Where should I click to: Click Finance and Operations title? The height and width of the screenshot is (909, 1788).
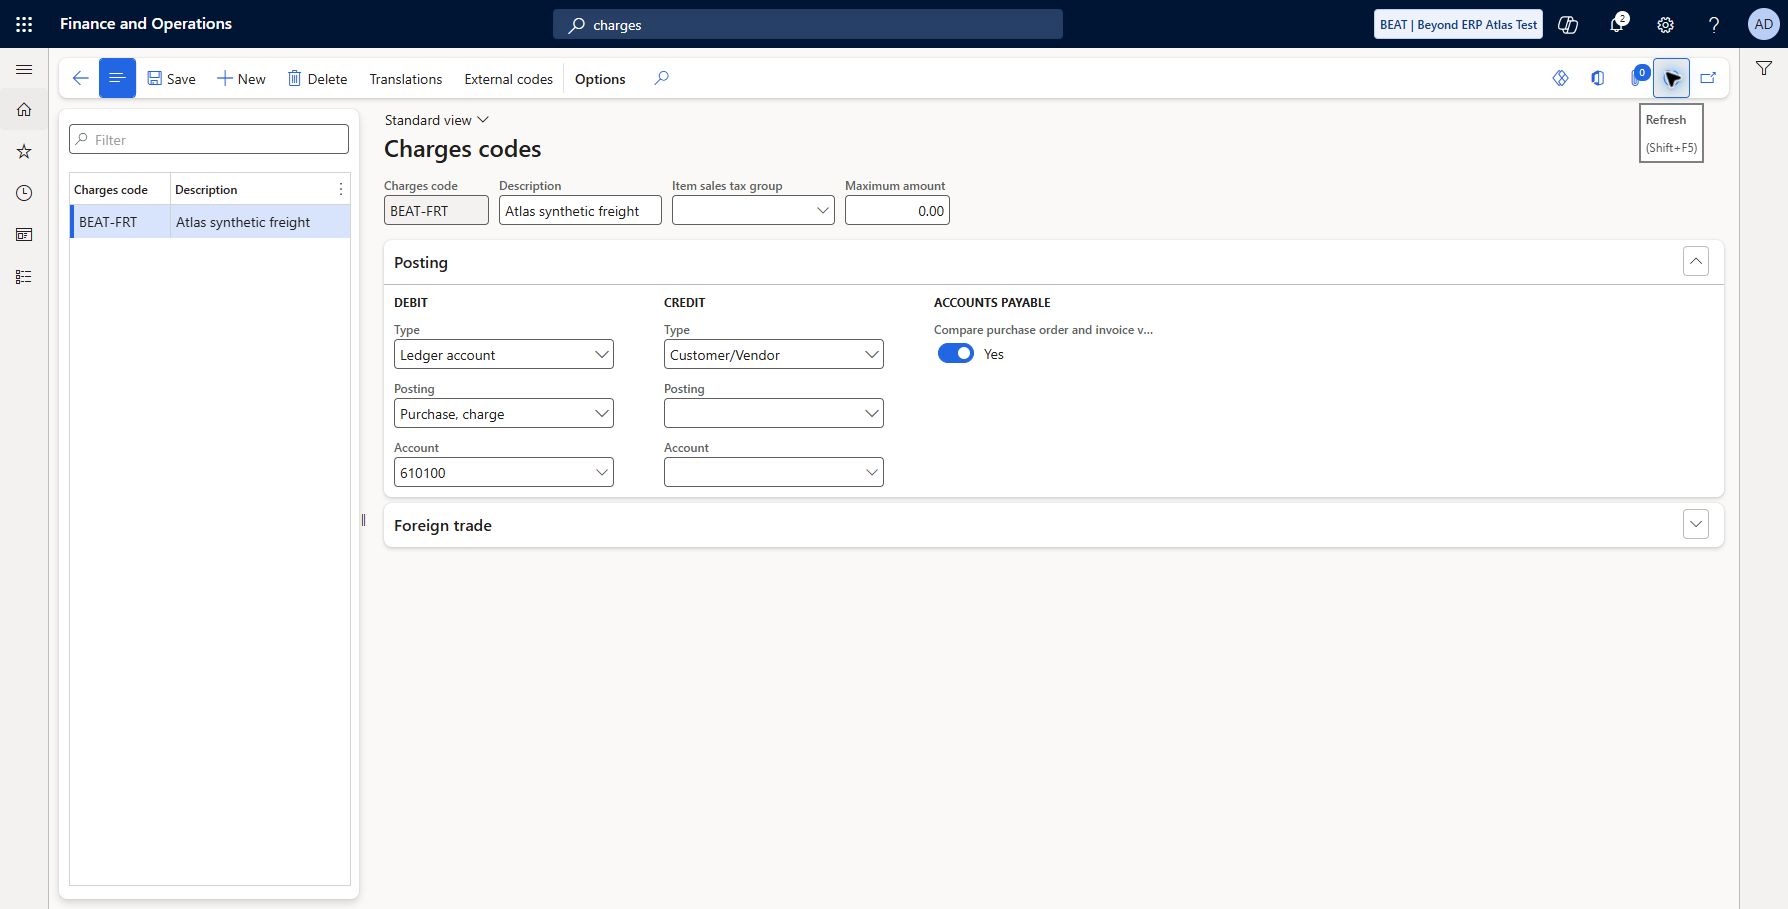pyautogui.click(x=146, y=23)
